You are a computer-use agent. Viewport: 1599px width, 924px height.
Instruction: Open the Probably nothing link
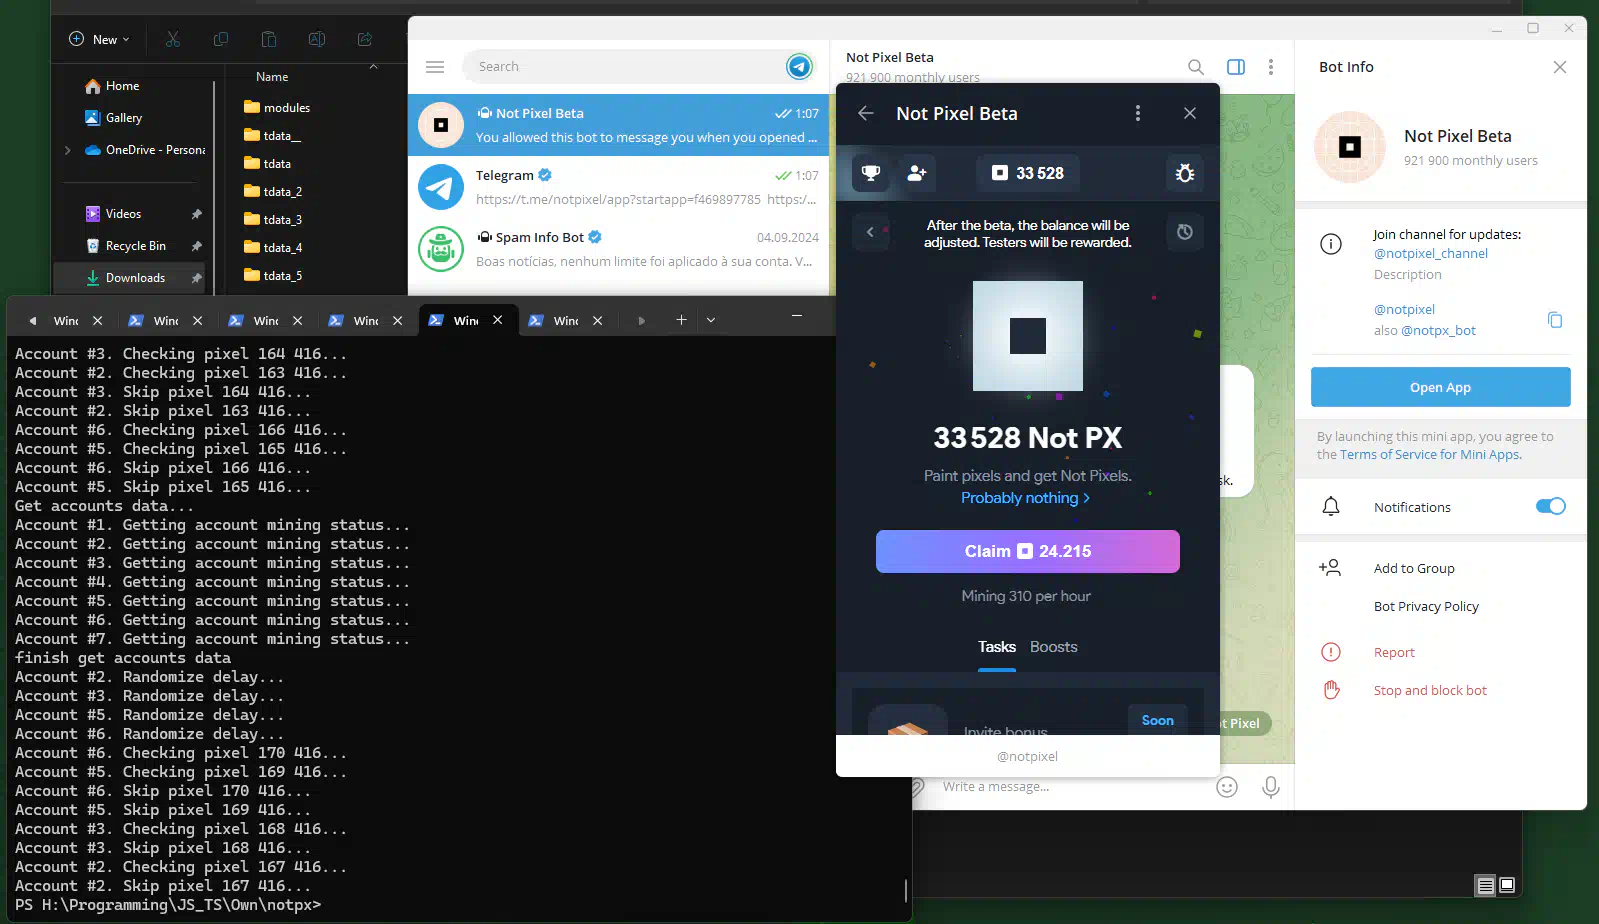1025,498
